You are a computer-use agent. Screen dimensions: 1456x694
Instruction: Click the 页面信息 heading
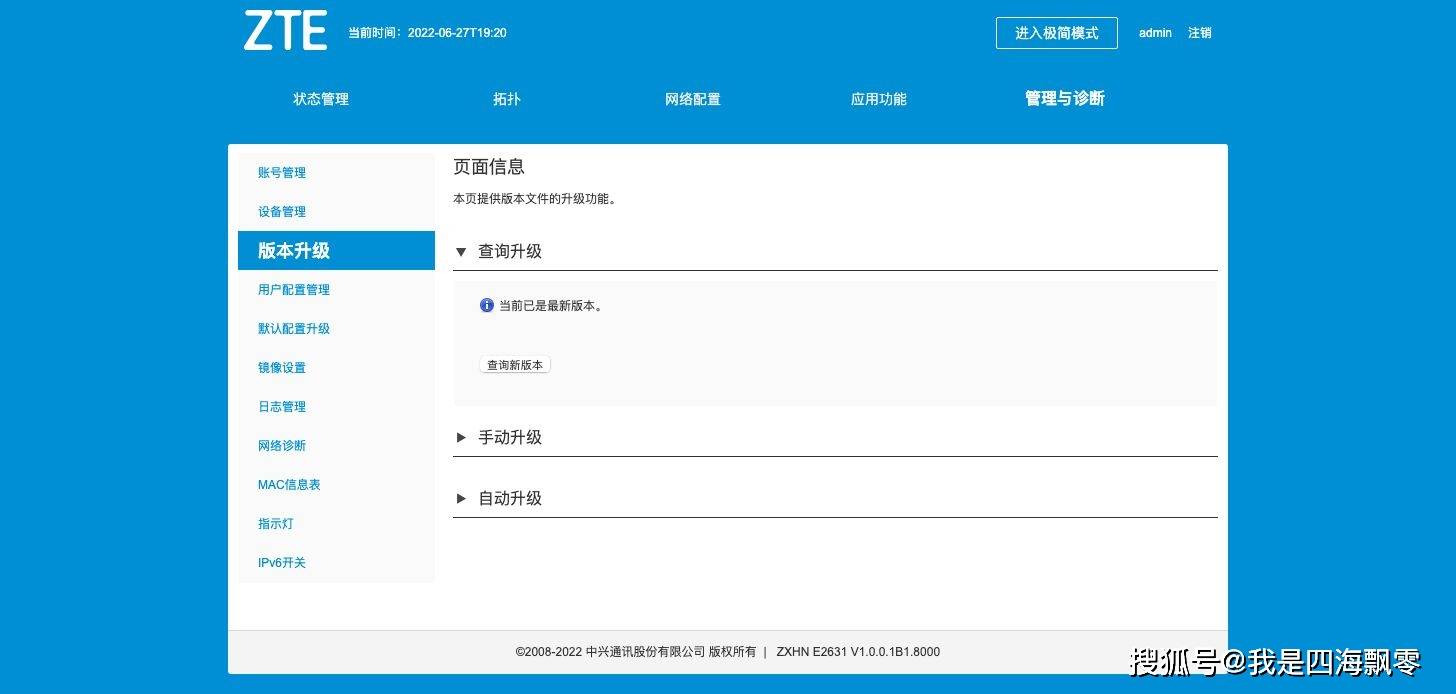click(489, 167)
